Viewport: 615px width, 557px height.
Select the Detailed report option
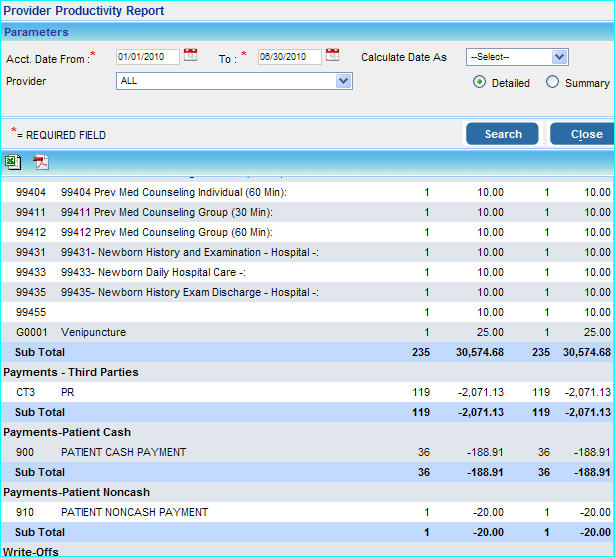click(x=479, y=83)
